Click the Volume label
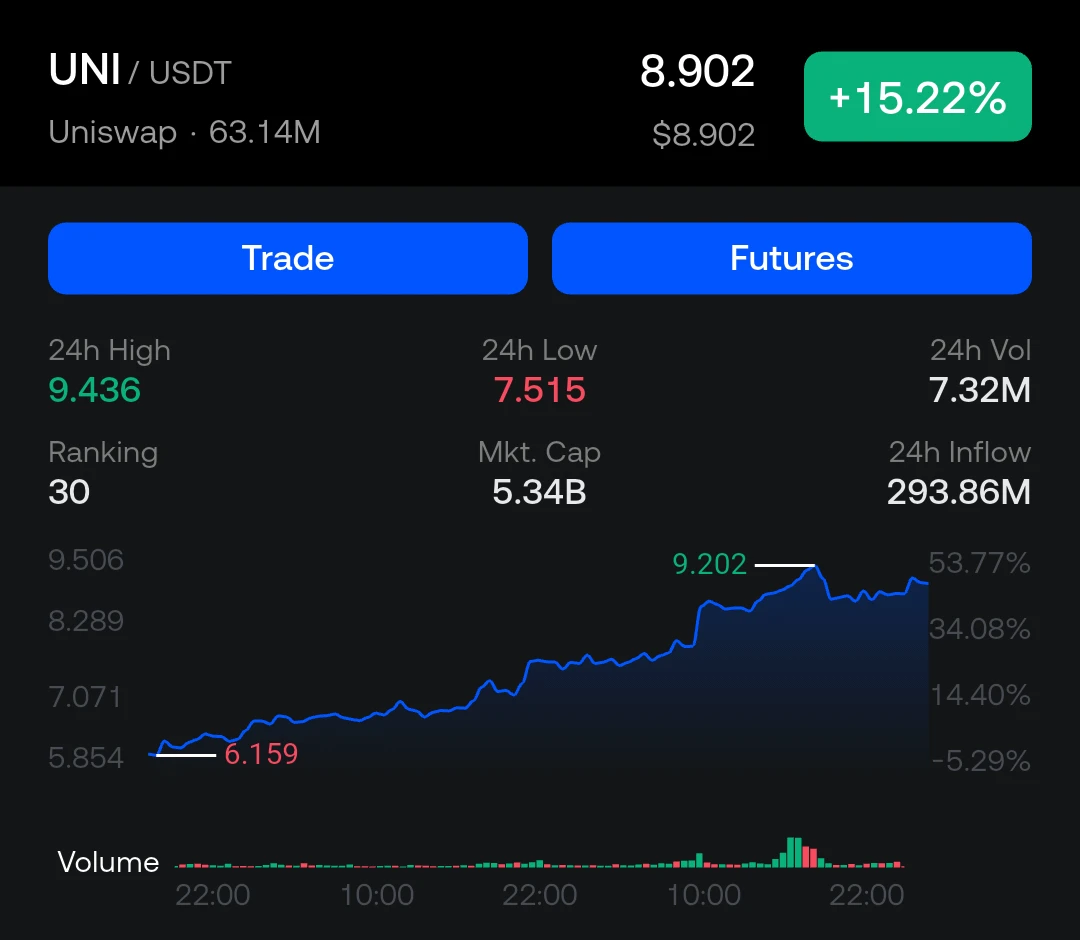 tap(108, 862)
